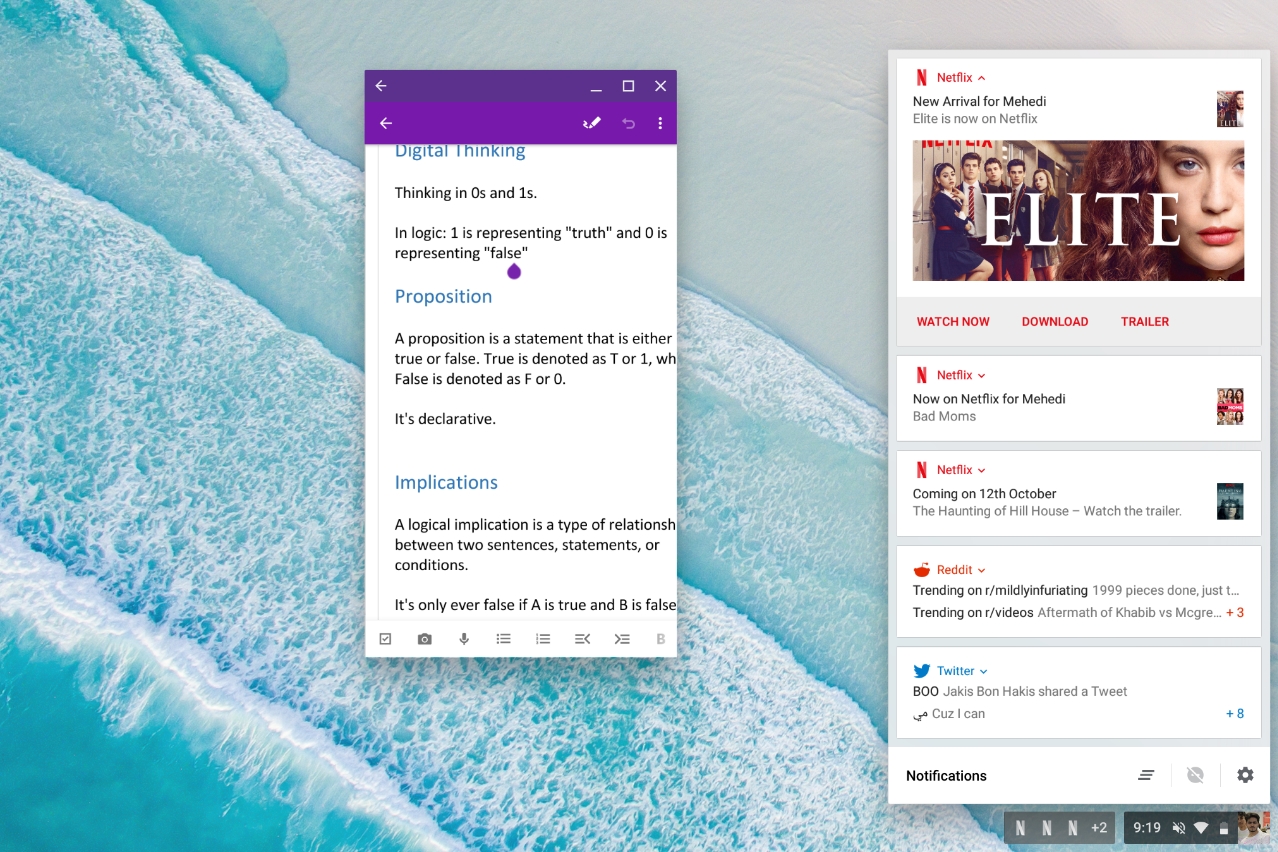1278x852 pixels.
Task: Open notification settings with the gear icon
Action: pyautogui.click(x=1245, y=775)
